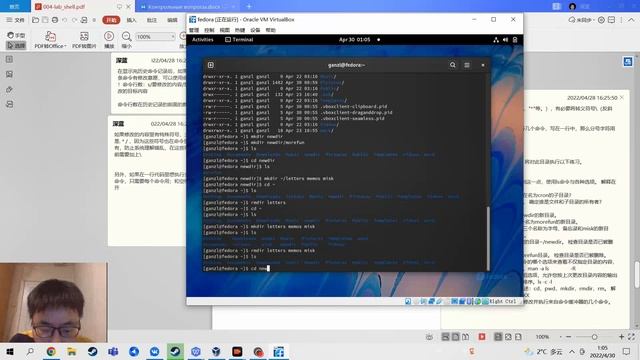Open the third WPS left sidebar panel icon
The width and height of the screenshot is (640, 360).
(9, 89)
